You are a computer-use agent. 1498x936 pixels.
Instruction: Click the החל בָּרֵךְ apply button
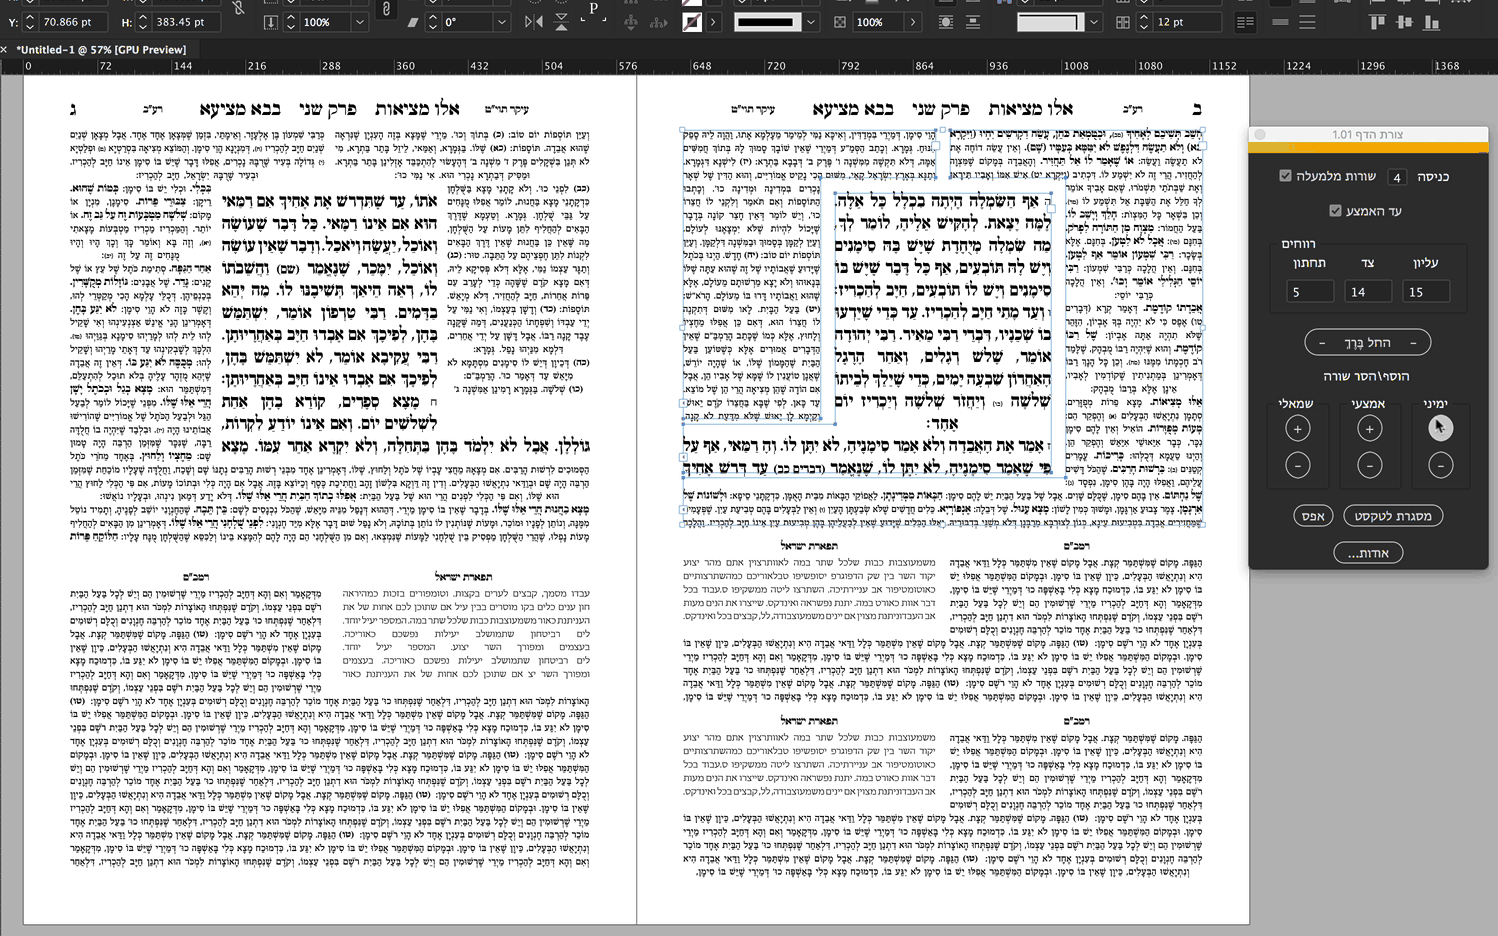(x=1367, y=343)
